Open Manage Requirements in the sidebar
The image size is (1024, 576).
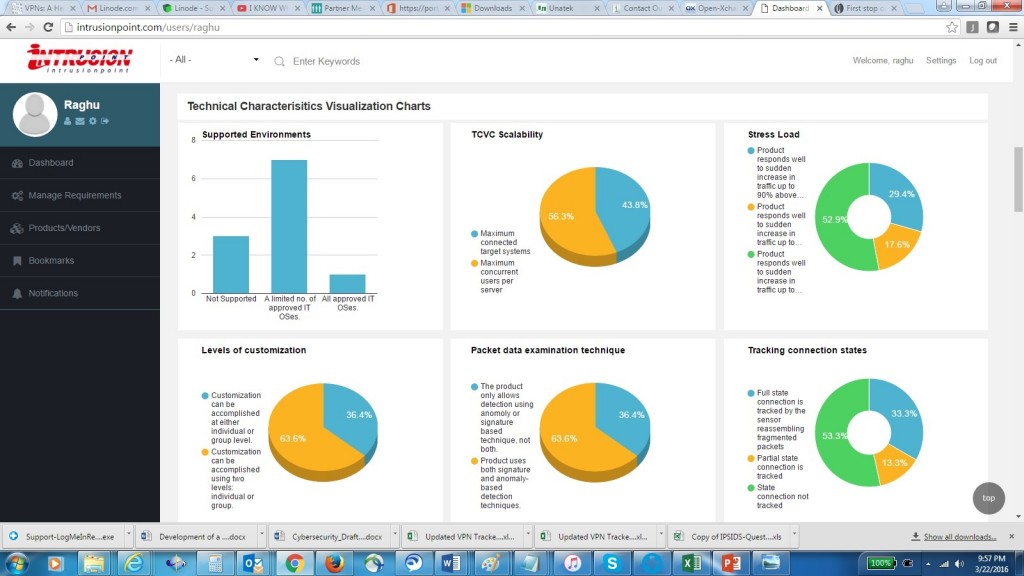pos(74,196)
